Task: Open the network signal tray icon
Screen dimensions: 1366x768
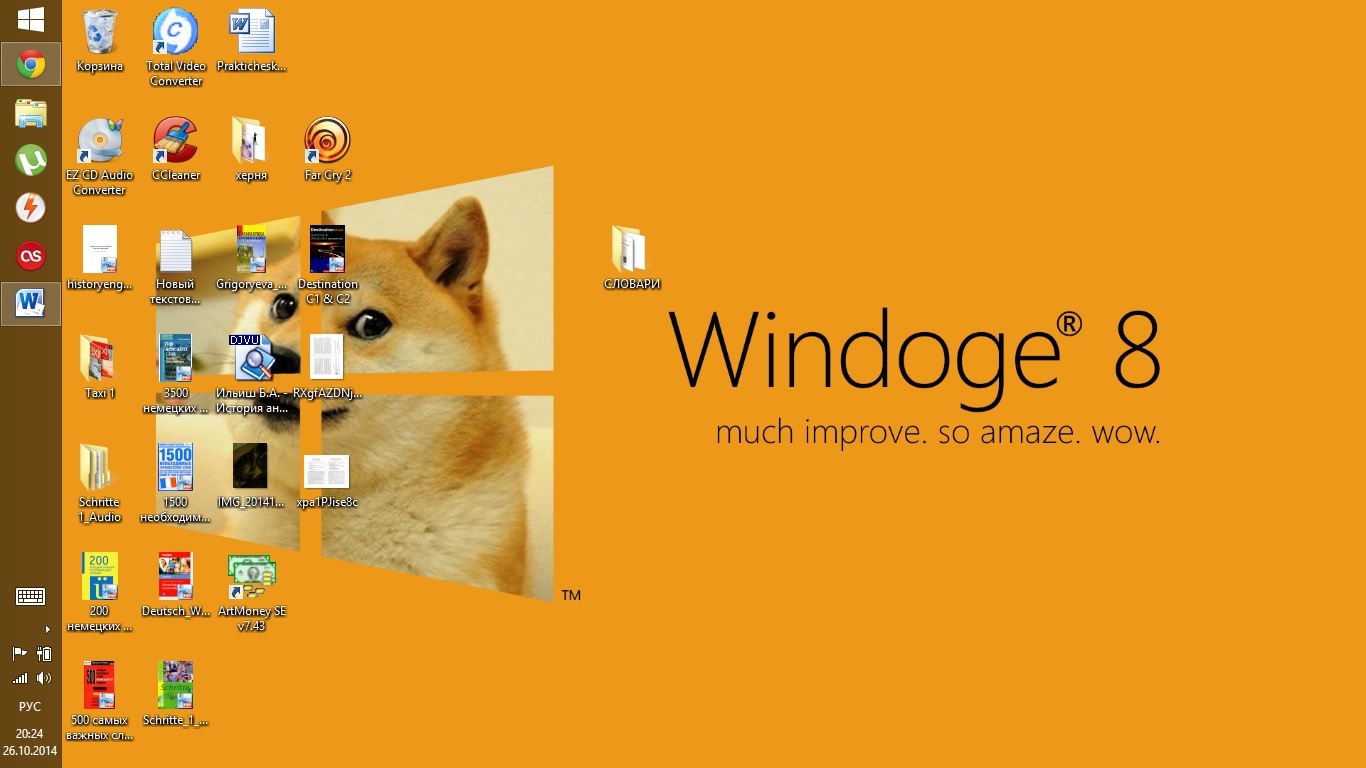Action: (x=19, y=678)
